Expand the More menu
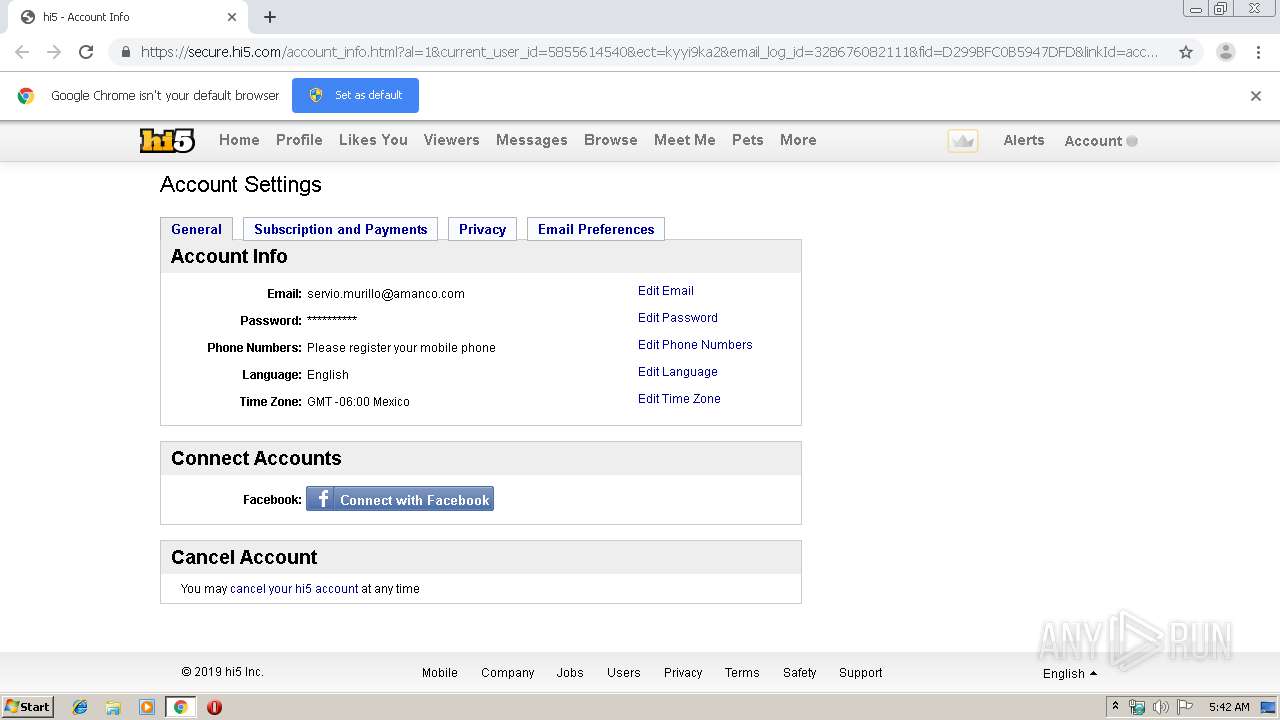This screenshot has height=720, width=1280. (x=798, y=140)
